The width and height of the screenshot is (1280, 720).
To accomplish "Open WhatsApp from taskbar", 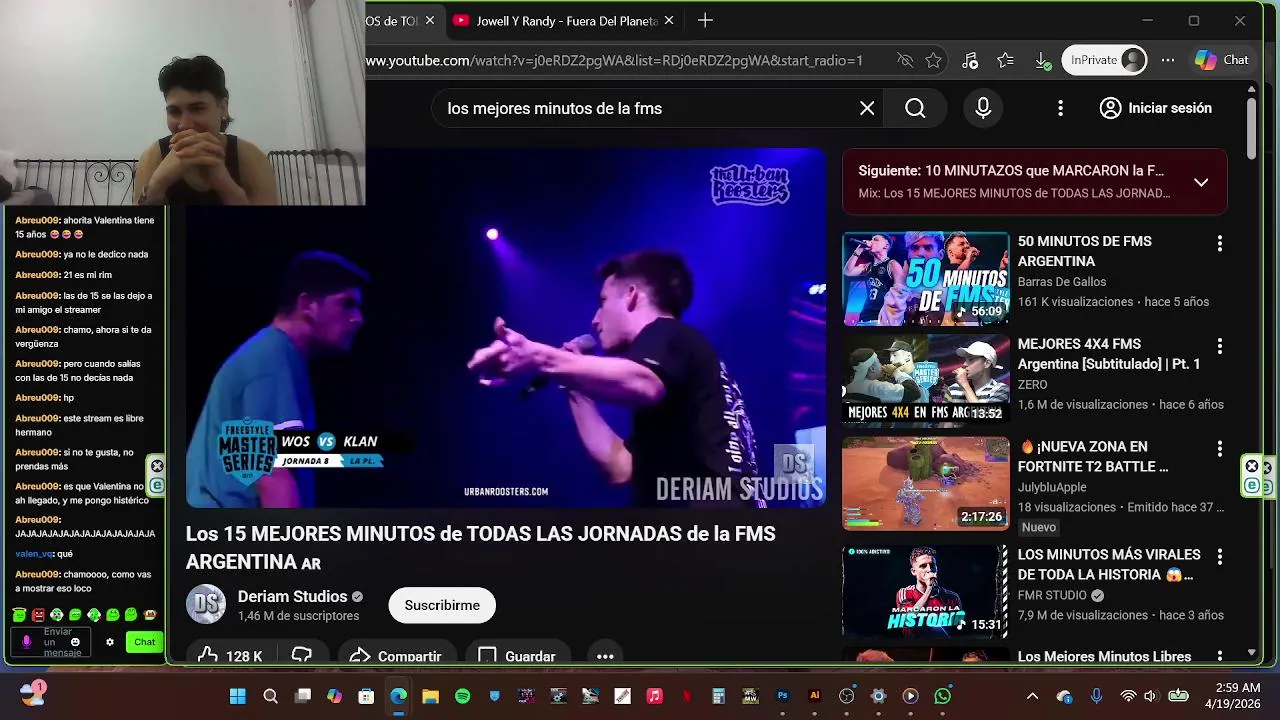I will pyautogui.click(x=942, y=696).
